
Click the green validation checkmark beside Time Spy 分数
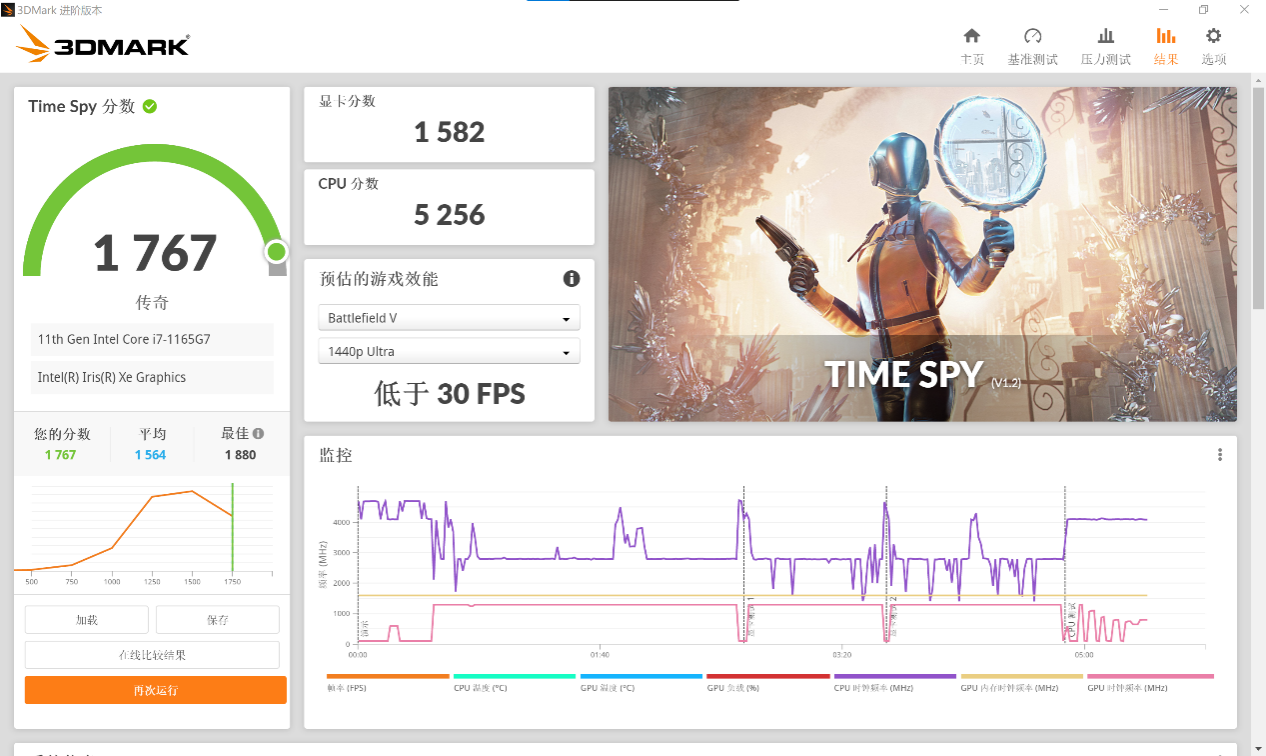pyautogui.click(x=149, y=106)
